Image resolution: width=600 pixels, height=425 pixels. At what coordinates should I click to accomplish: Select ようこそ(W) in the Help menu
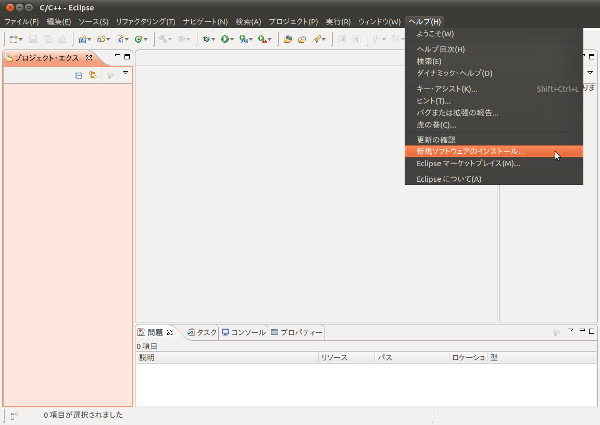coord(494,34)
